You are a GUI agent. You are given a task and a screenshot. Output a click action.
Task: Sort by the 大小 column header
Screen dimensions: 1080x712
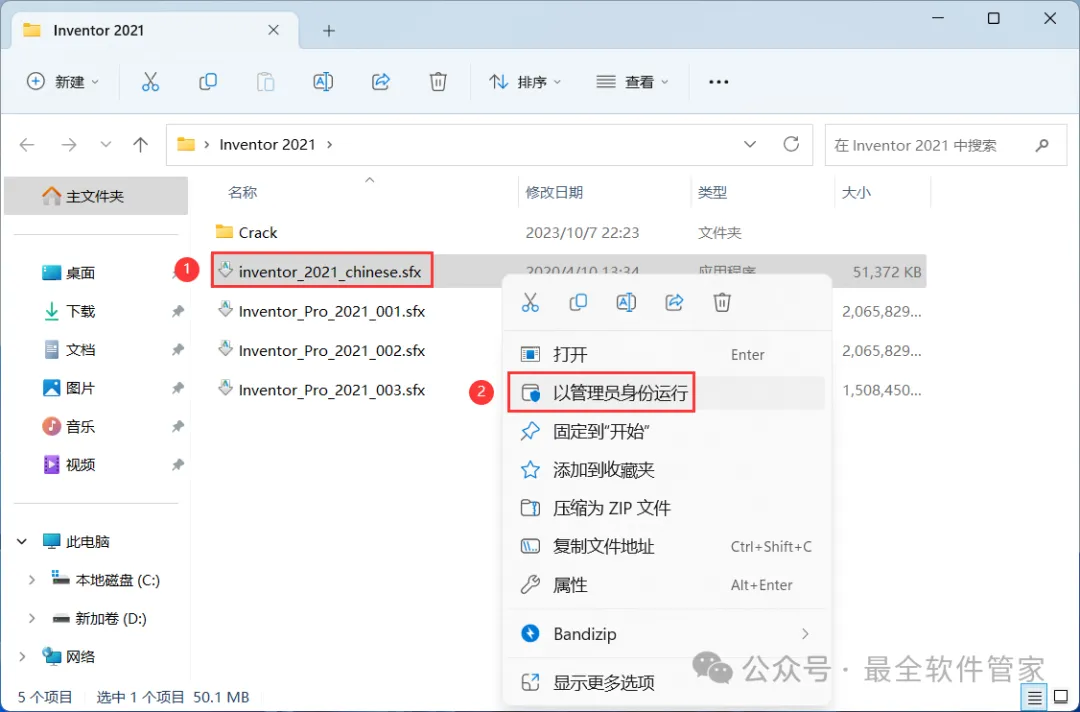click(x=856, y=192)
